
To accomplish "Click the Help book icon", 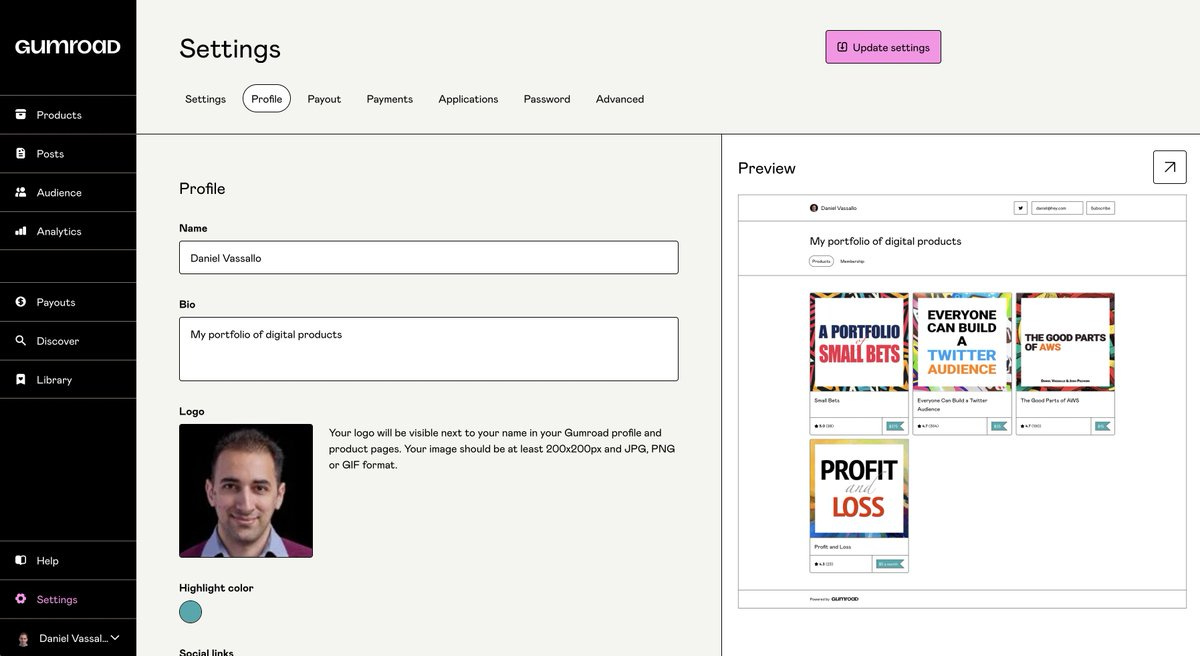I will (21, 561).
